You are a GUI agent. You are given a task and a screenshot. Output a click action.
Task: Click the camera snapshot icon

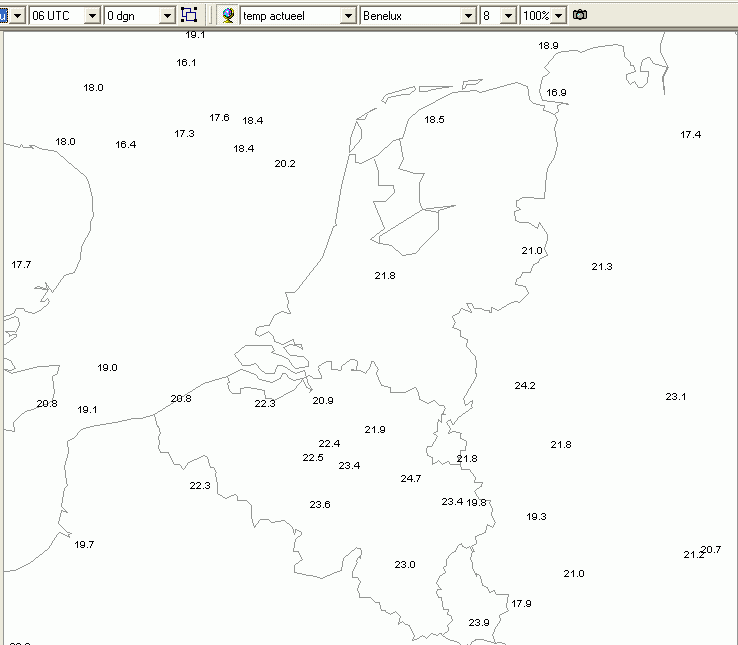(x=580, y=15)
